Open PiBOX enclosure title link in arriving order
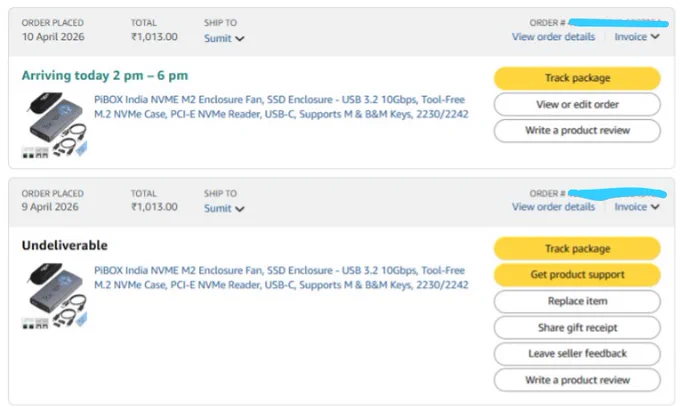Viewport: 680px width, 406px height. coord(281,107)
